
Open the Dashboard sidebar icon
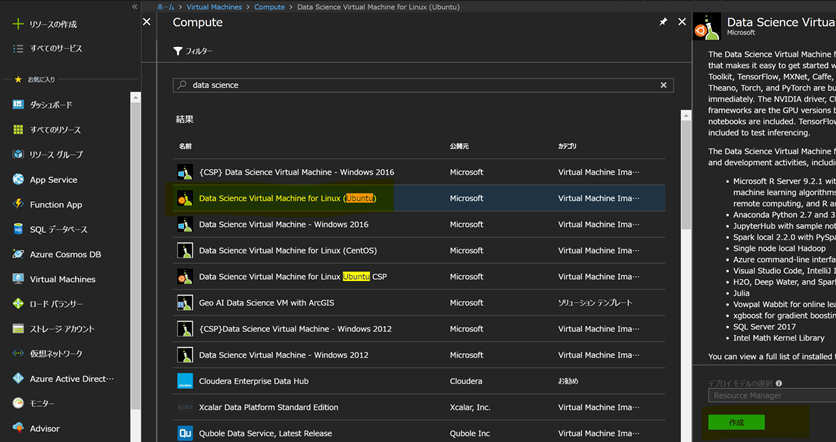pos(18,105)
